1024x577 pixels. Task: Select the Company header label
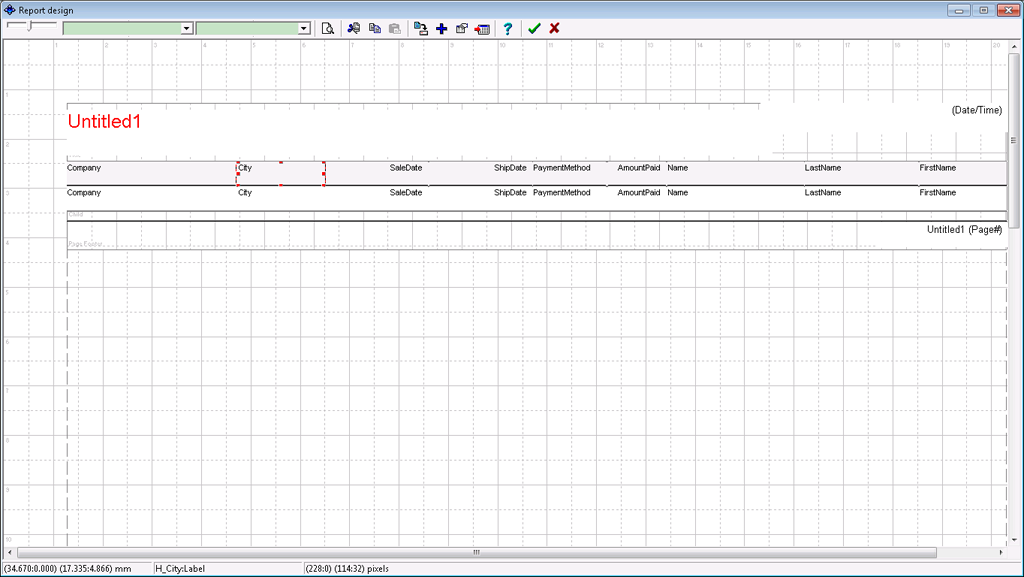coord(84,168)
